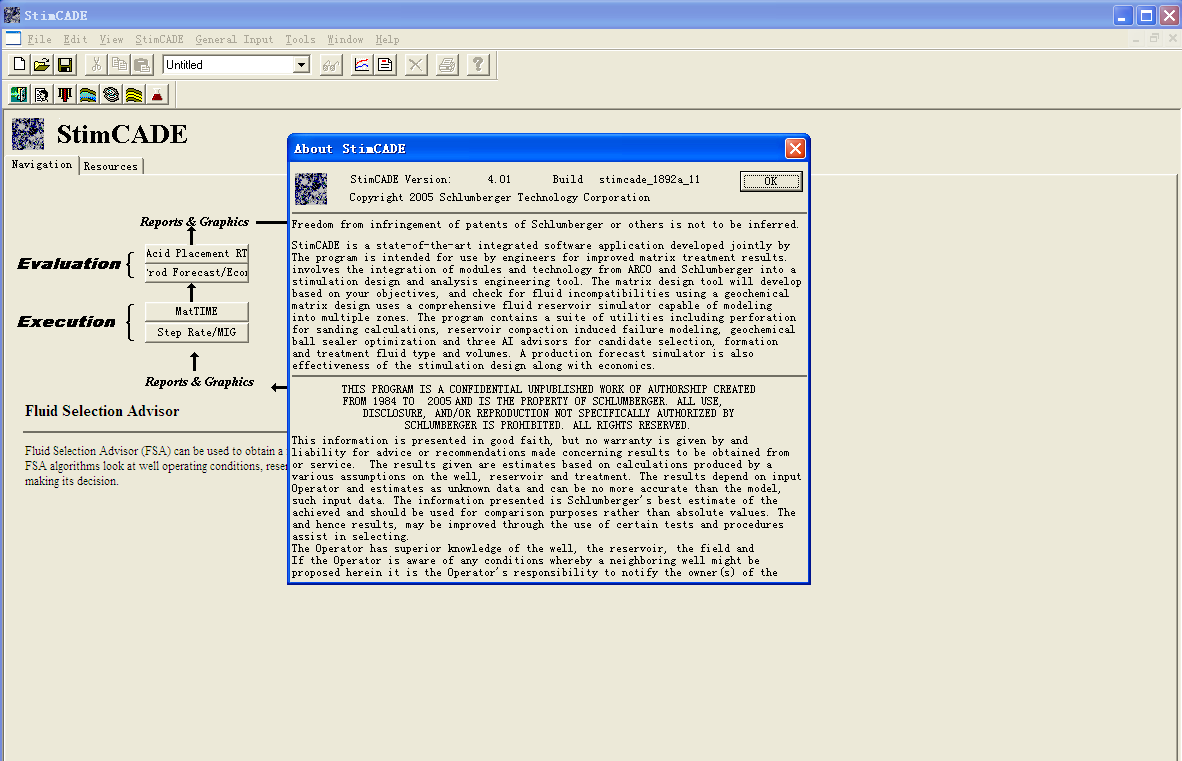Open the Tools menu

300,39
